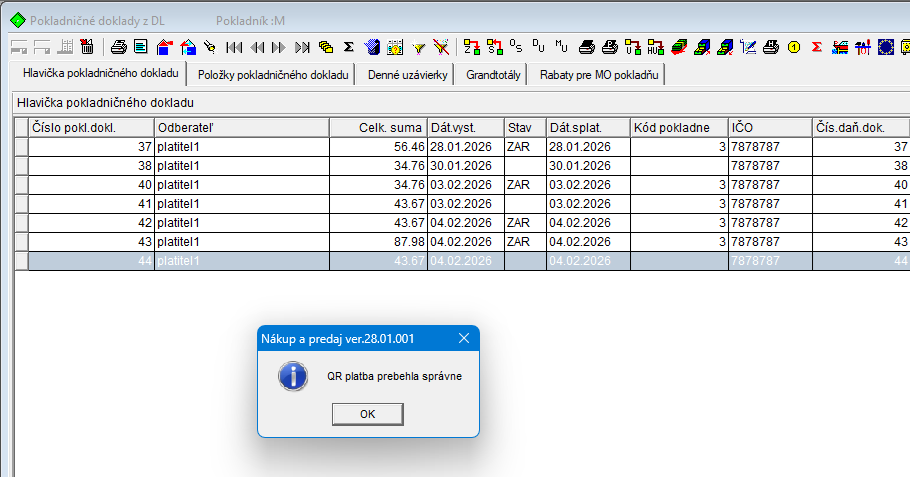Viewport: 910px width, 477px height.
Task: Remove filter using crossed-out funnel icon
Action: click(441, 46)
